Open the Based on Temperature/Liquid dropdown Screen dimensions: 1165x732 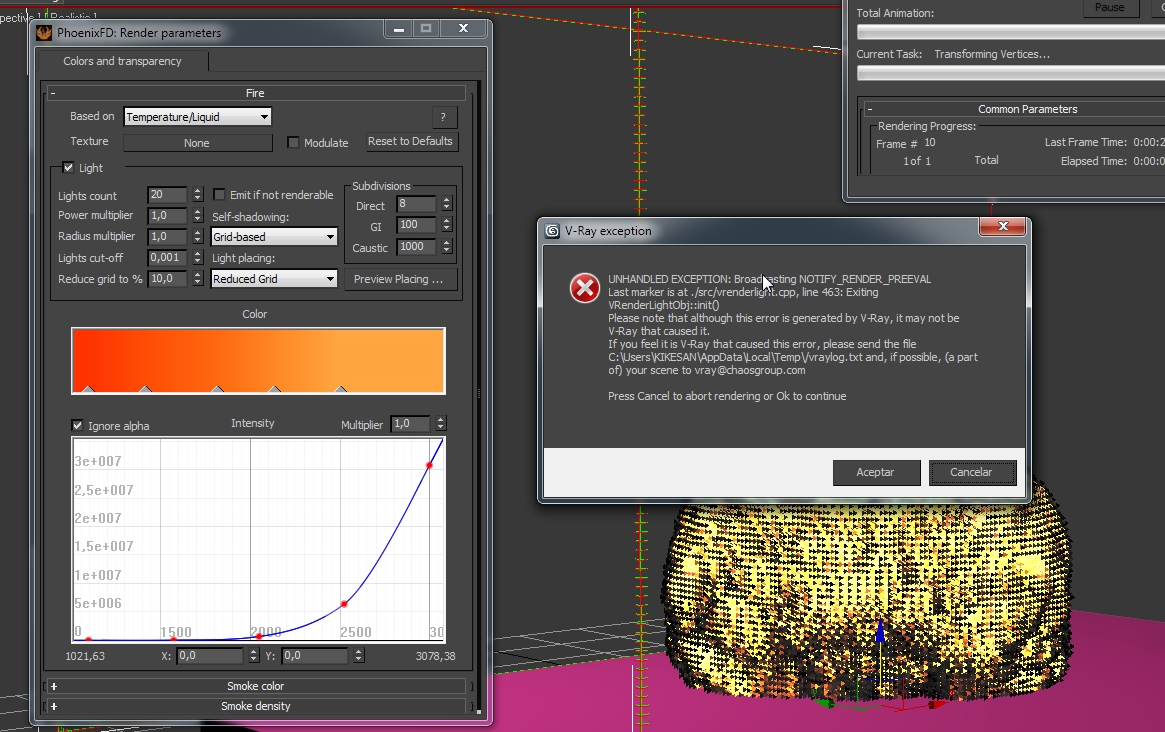click(197, 117)
